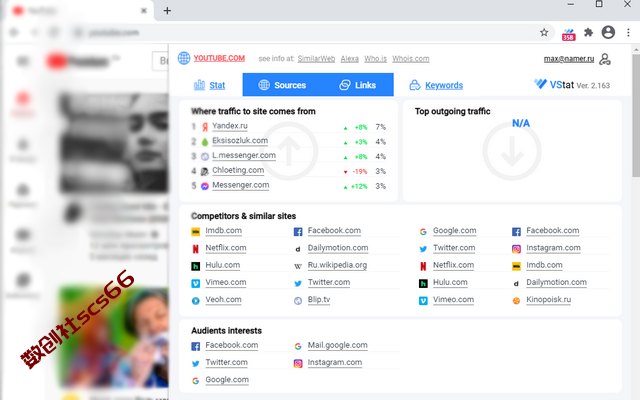Open Alexa info link

(x=350, y=59)
